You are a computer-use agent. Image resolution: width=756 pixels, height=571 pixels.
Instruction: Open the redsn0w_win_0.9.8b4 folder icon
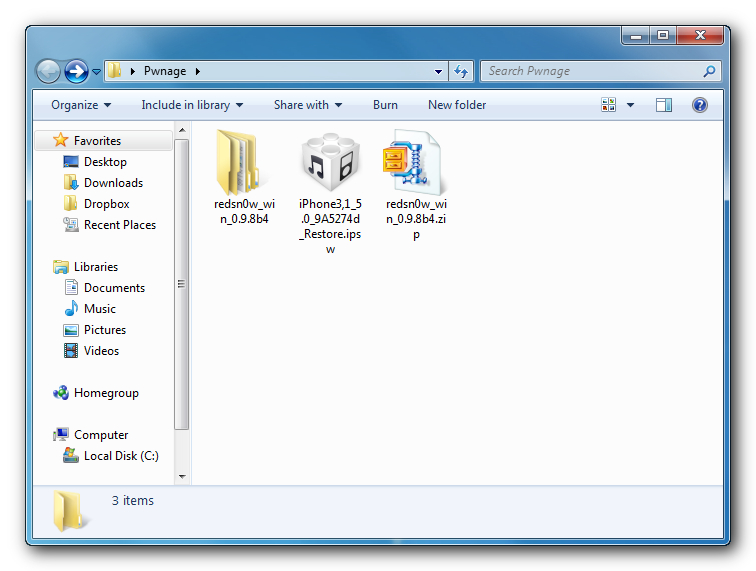240,163
